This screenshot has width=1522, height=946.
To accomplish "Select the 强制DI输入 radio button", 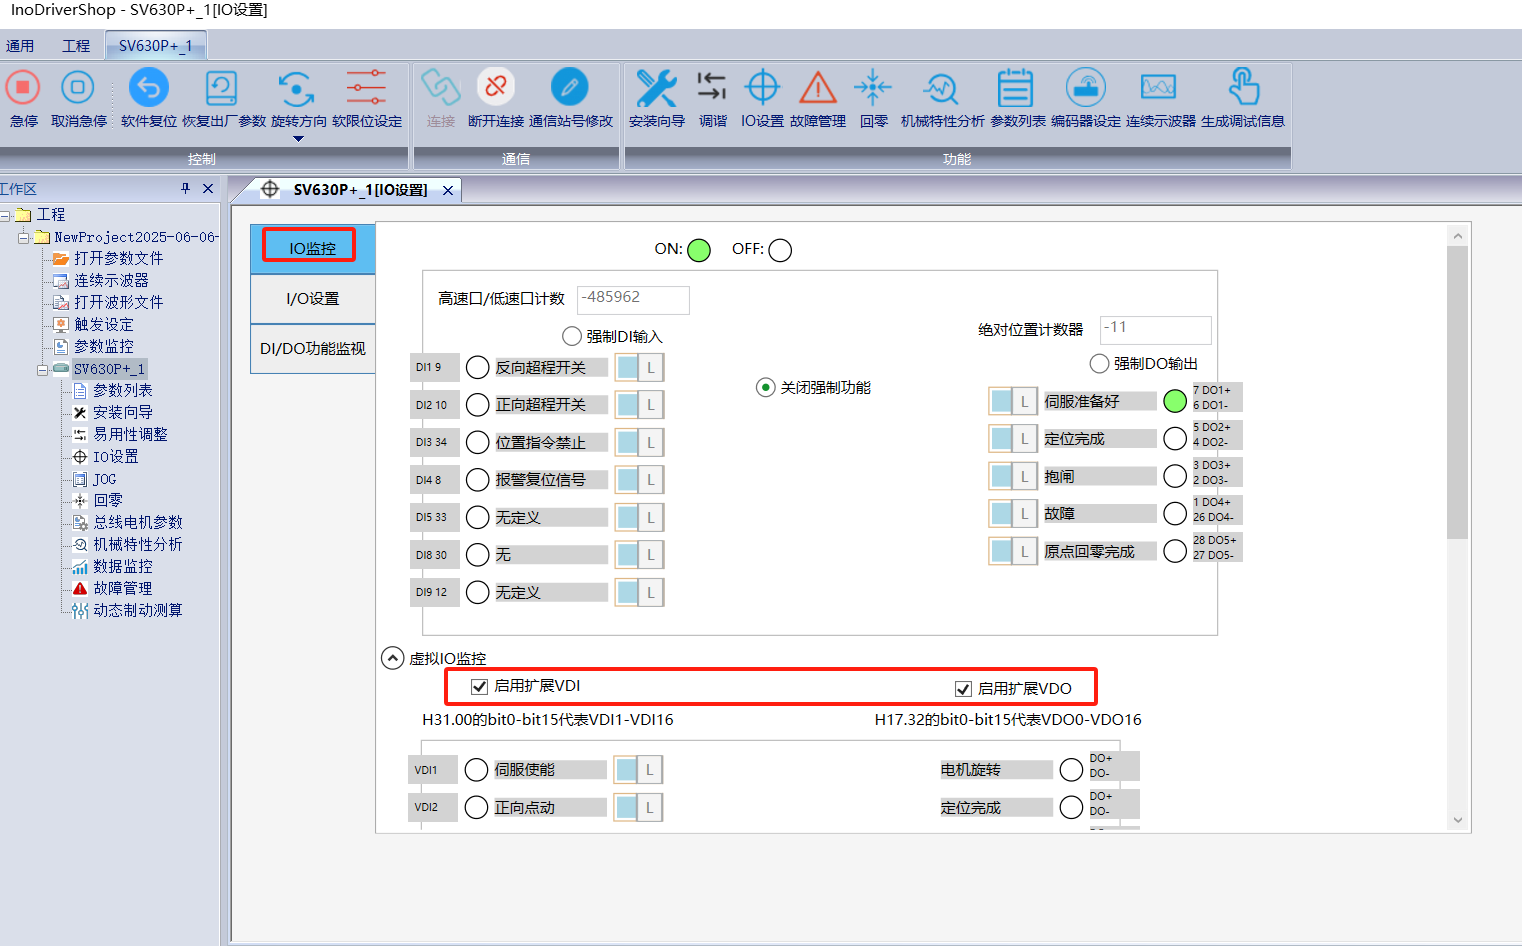I will 572,336.
